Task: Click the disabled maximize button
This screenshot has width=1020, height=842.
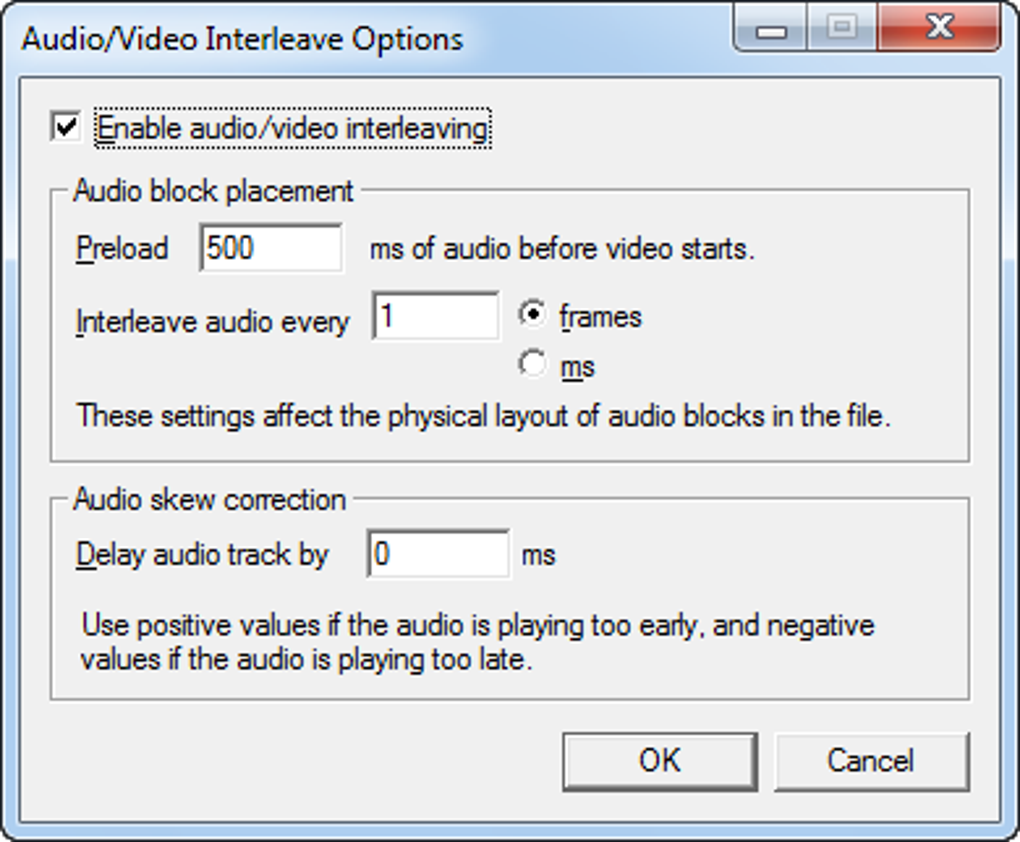Action: pos(842,28)
